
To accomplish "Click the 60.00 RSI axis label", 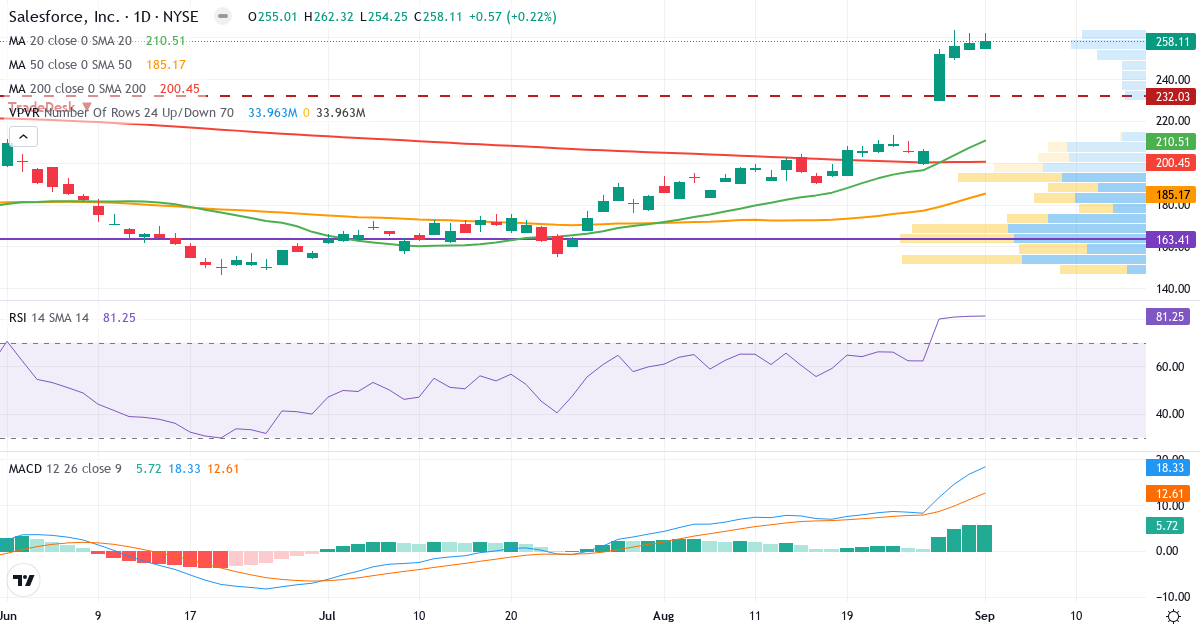I will [x=1169, y=367].
